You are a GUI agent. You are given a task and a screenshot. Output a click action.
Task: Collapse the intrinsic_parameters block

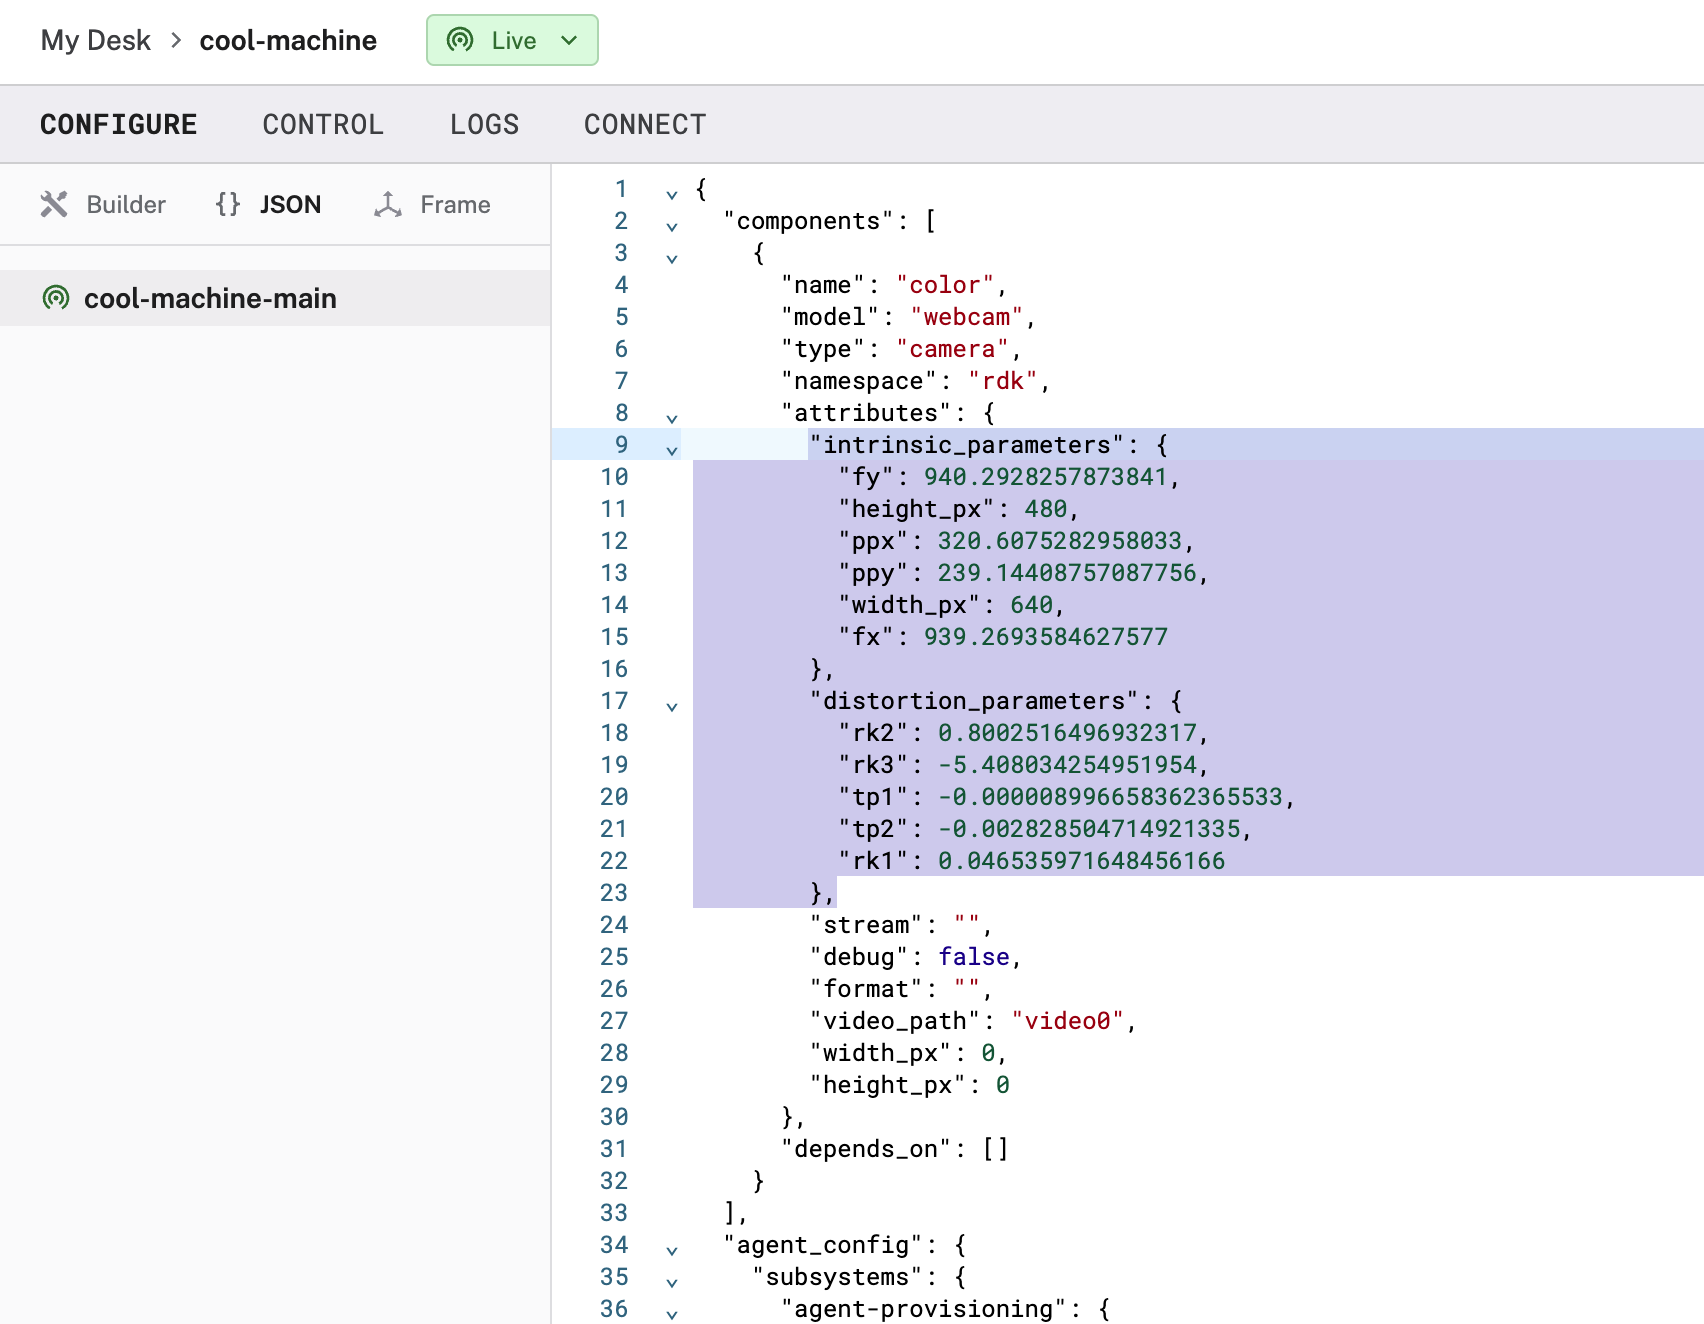672,450
